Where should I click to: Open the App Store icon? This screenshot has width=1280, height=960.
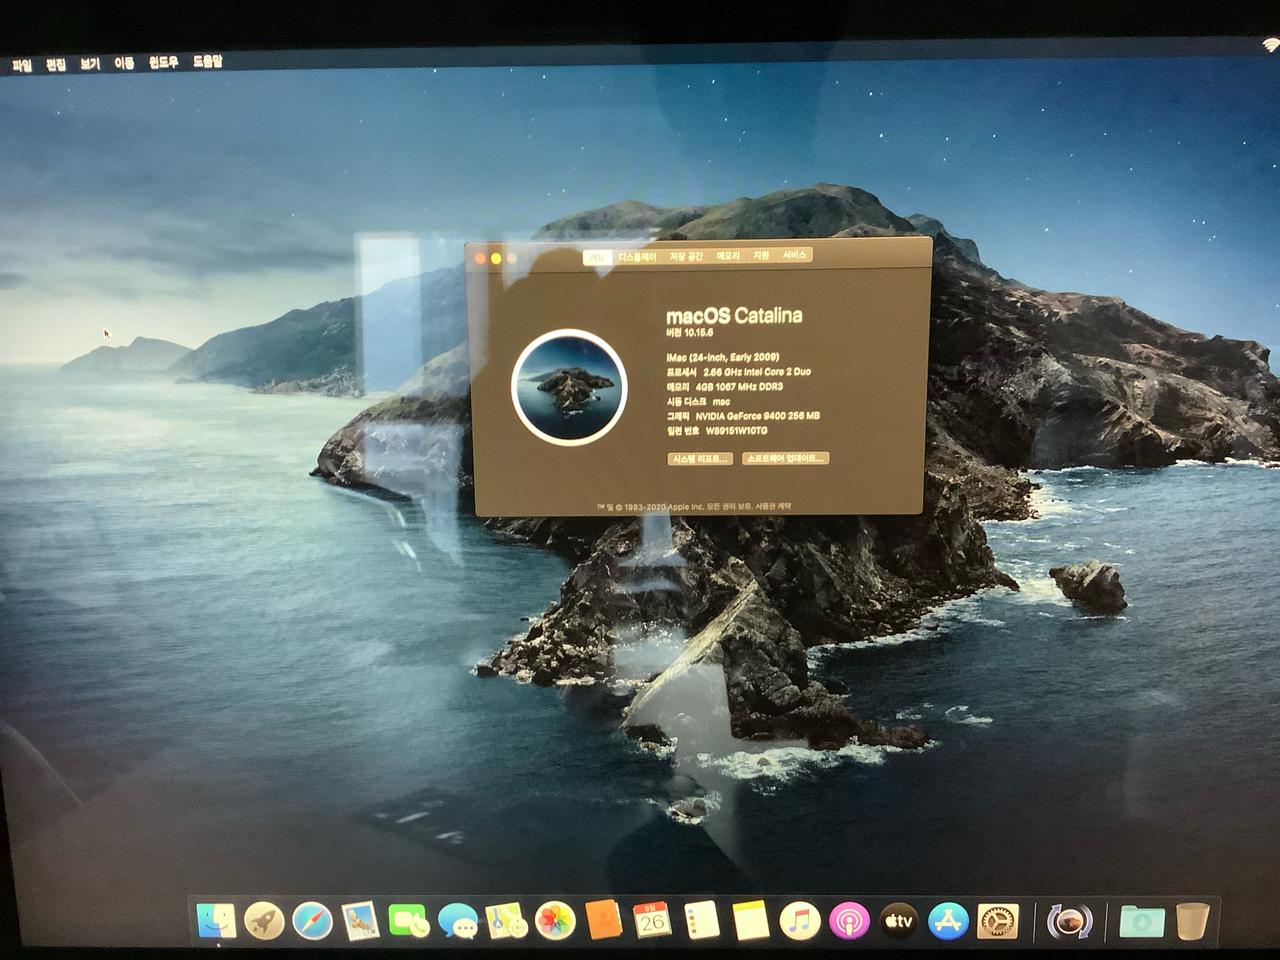tap(947, 920)
